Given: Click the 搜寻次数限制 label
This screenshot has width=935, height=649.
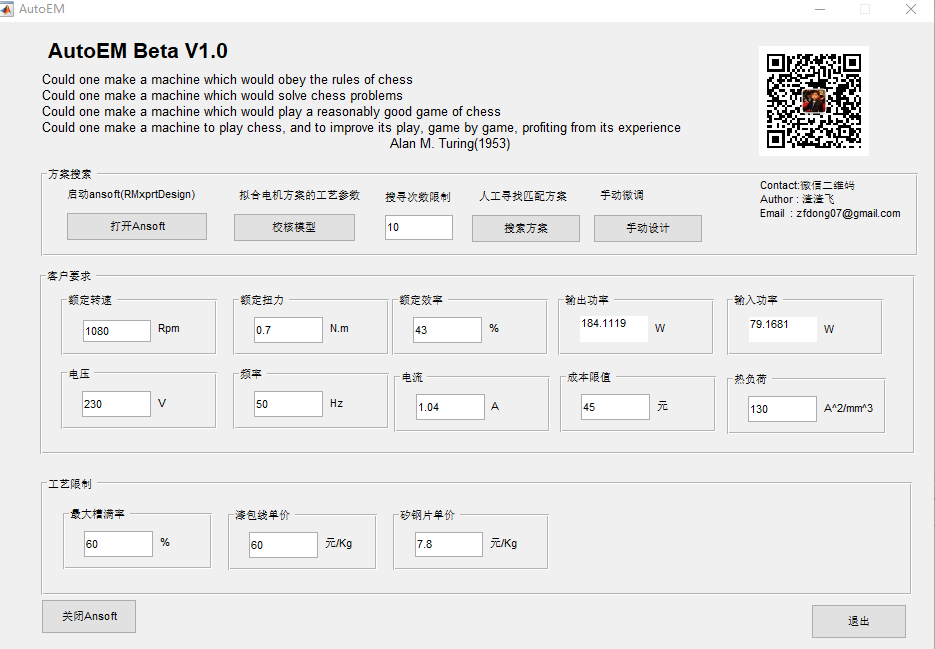Looking at the screenshot, I should (x=418, y=197).
